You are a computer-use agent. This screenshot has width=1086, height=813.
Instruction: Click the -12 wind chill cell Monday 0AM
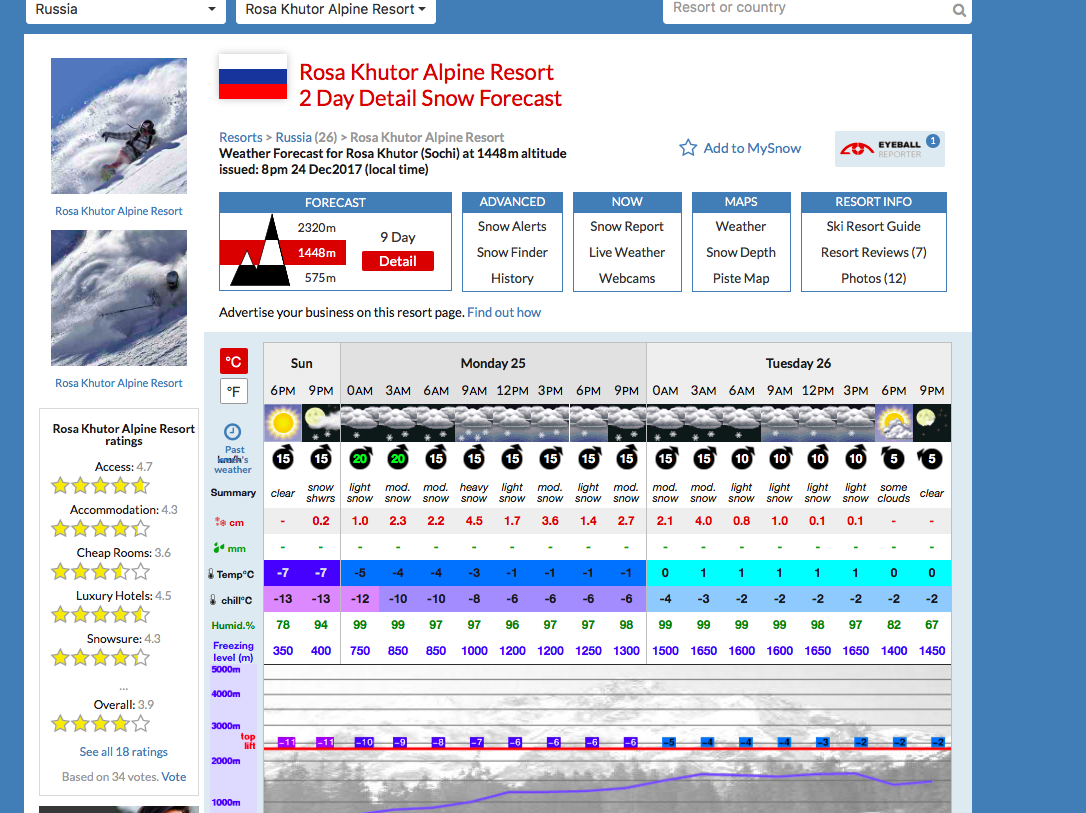pos(360,599)
